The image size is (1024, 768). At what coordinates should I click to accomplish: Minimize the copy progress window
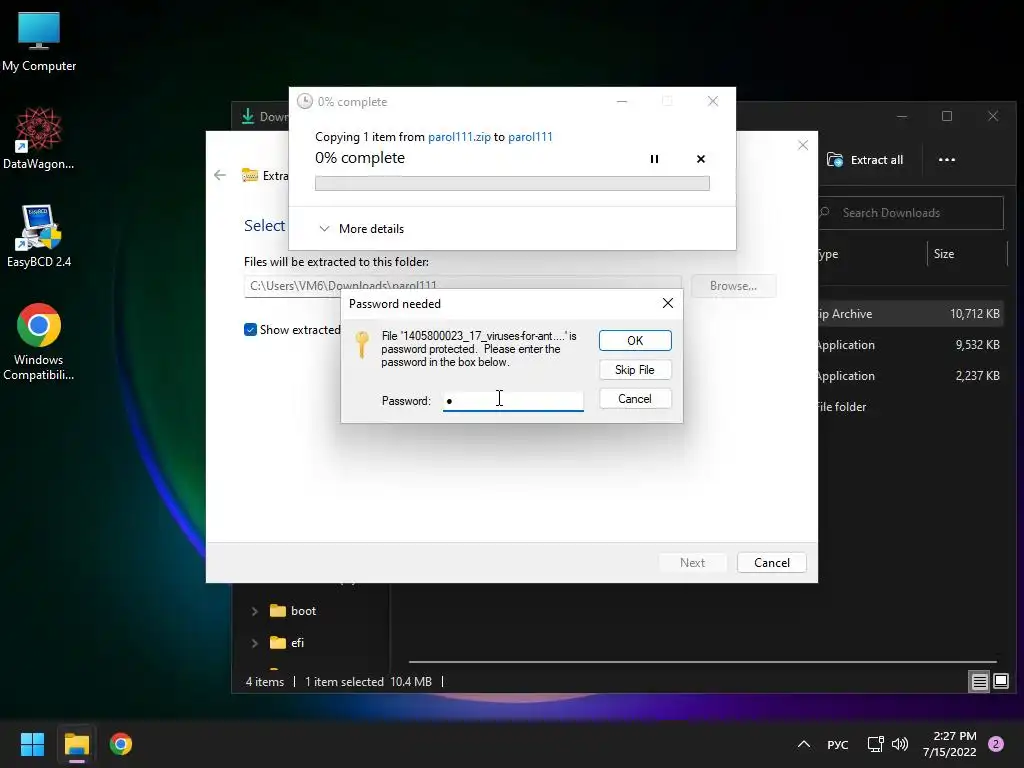pos(622,101)
